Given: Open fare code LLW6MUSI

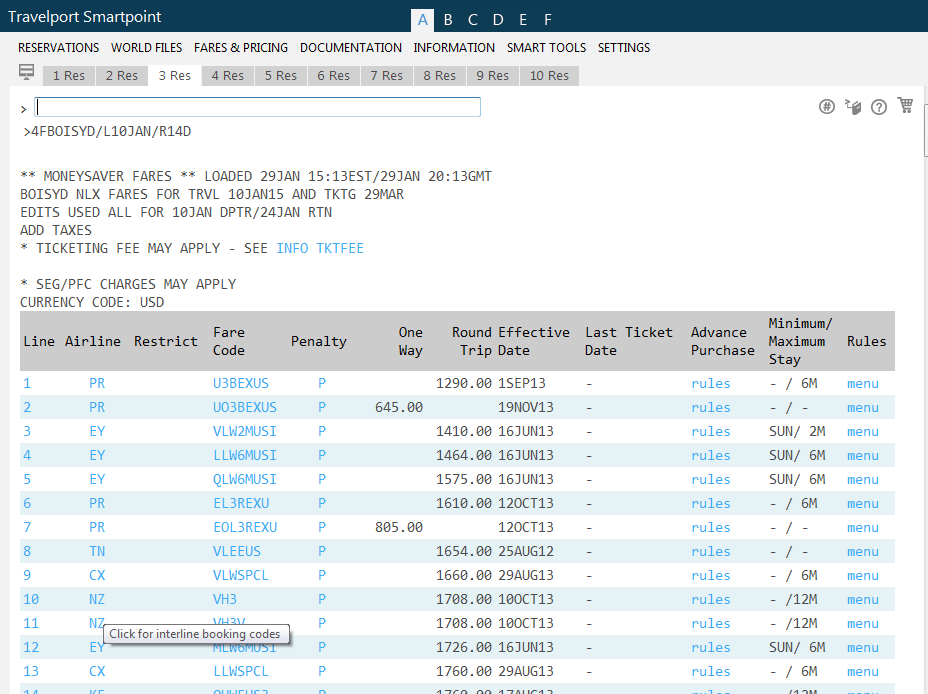Looking at the screenshot, I should pos(245,456).
